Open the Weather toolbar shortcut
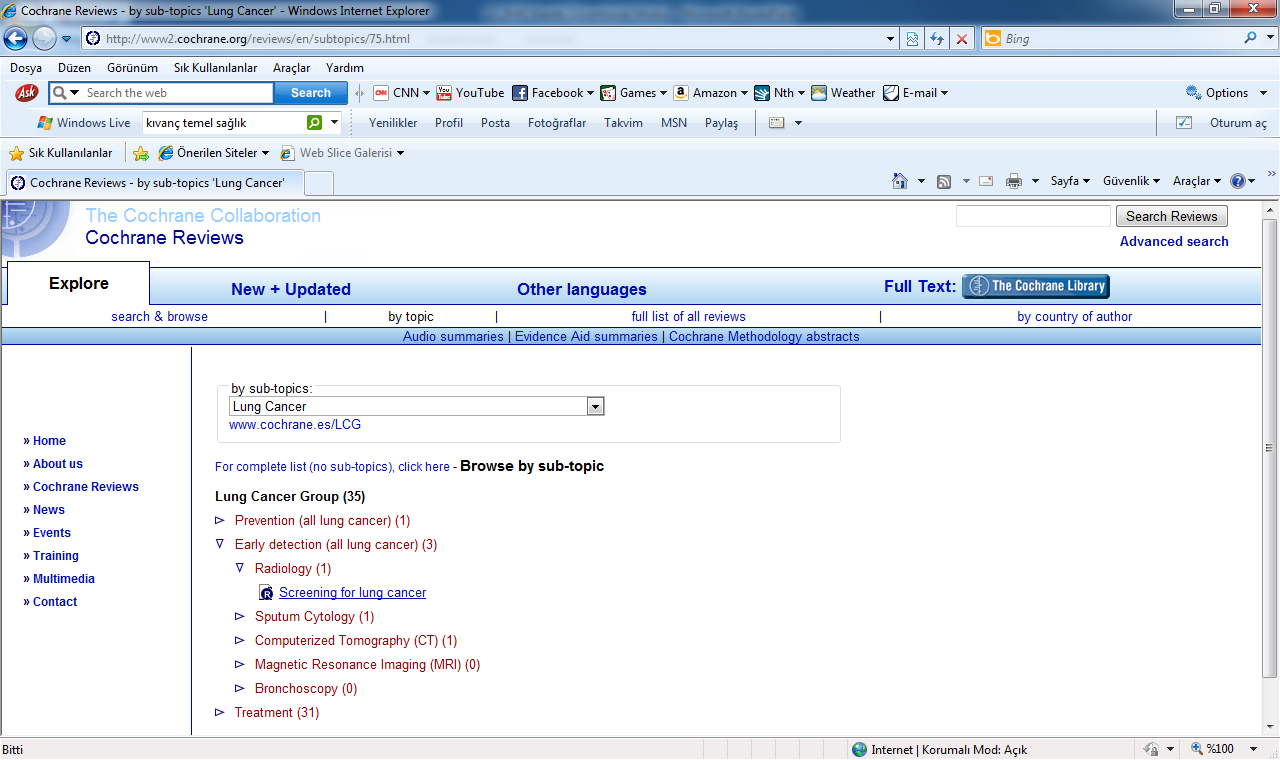Image resolution: width=1280 pixels, height=760 pixels. [843, 93]
